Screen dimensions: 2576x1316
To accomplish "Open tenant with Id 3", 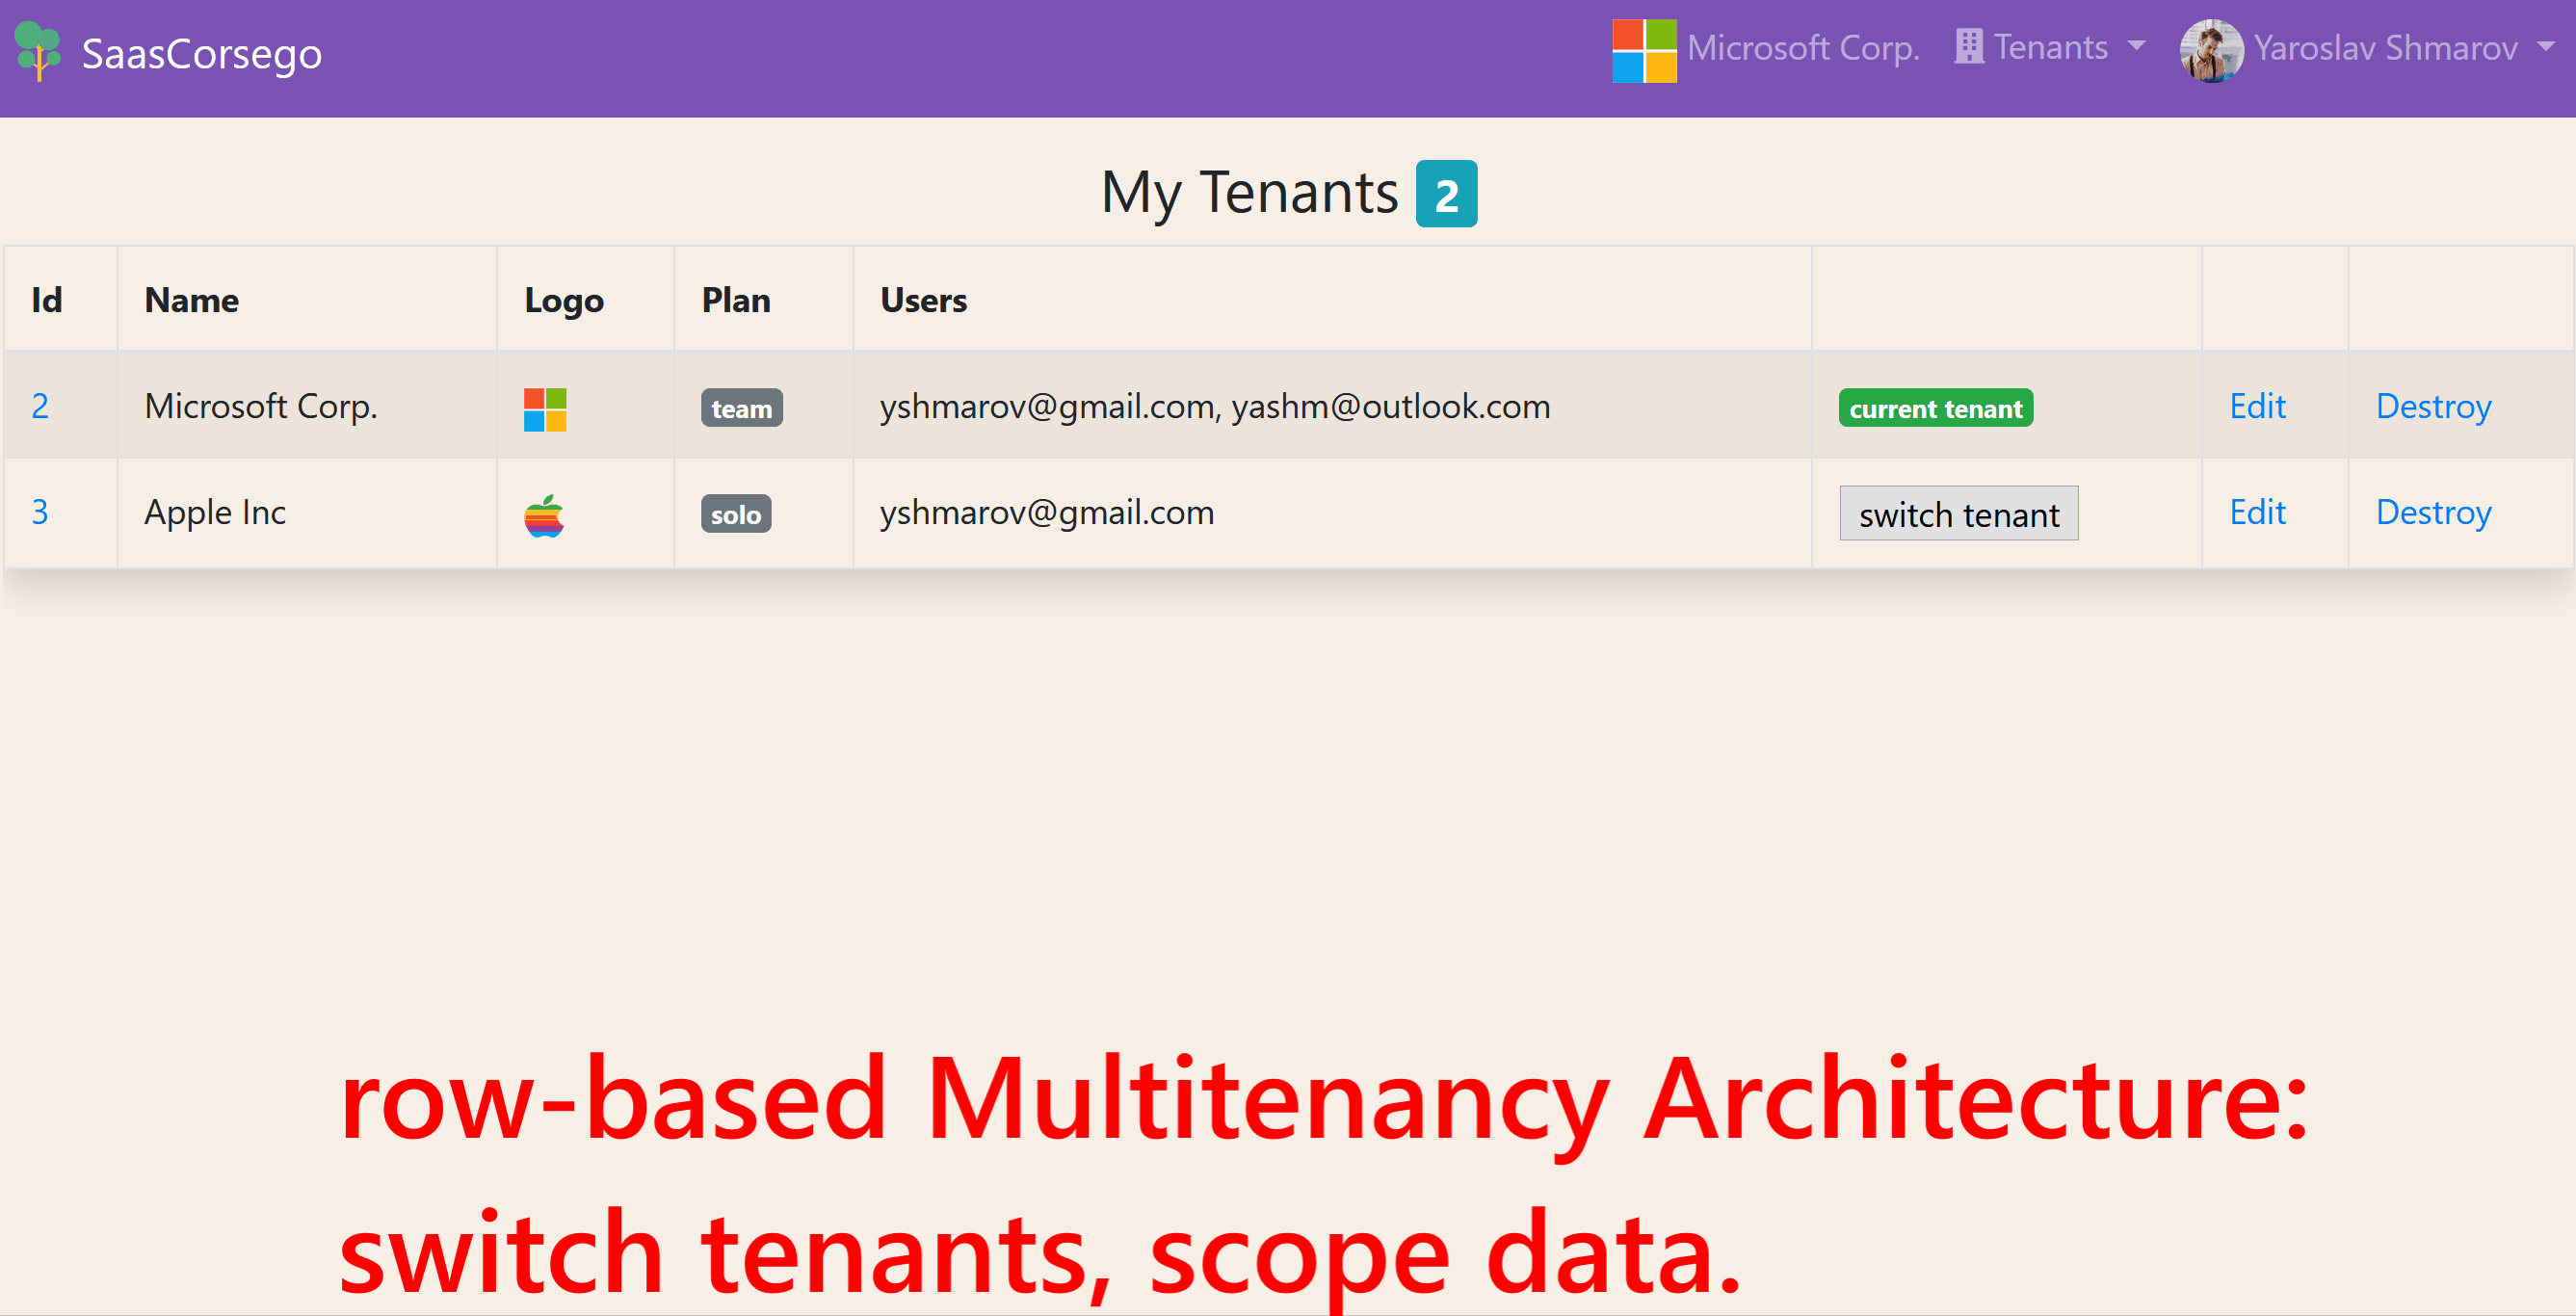I will pos(40,512).
